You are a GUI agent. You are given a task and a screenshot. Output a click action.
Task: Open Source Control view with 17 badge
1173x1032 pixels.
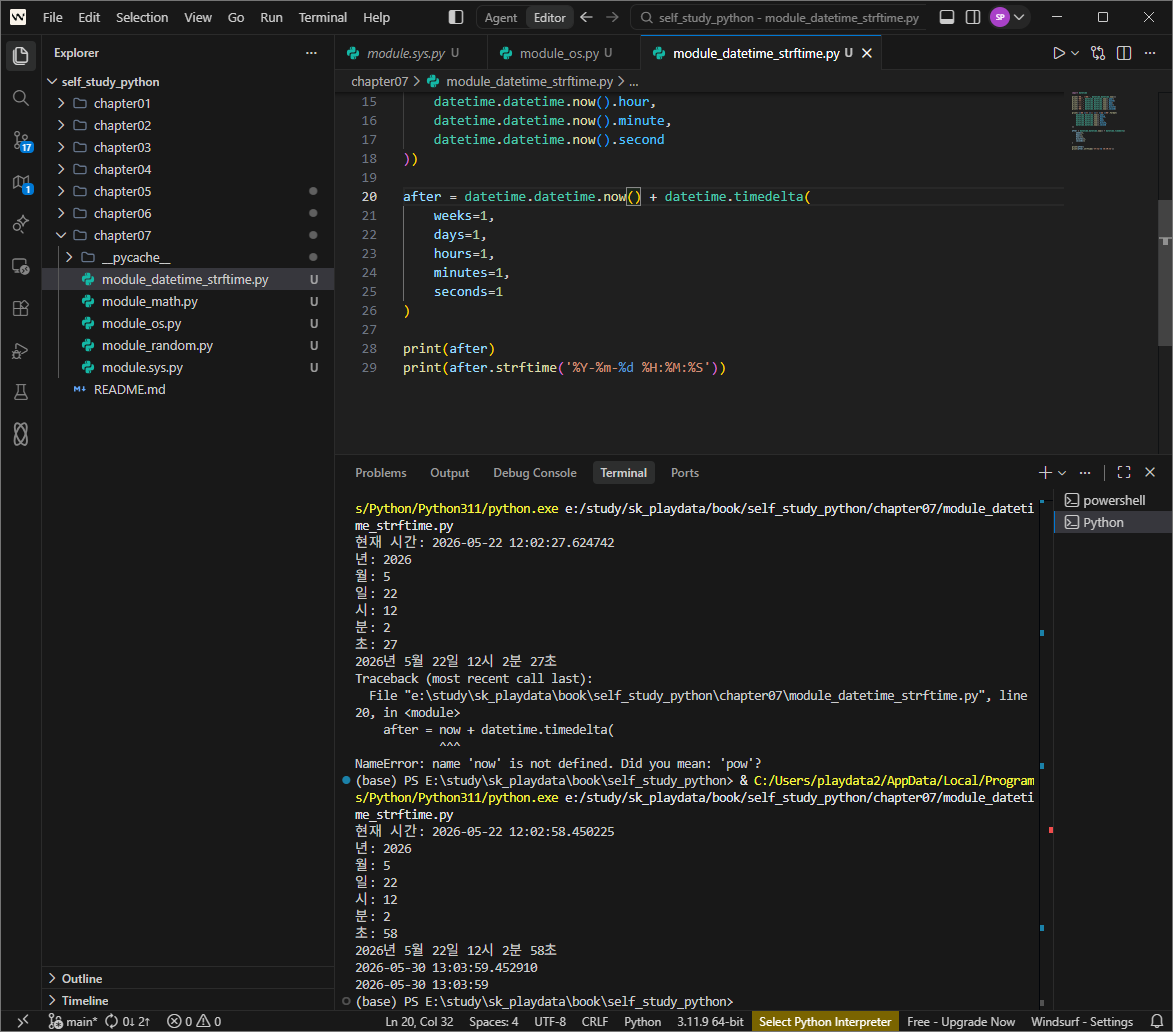click(21, 141)
